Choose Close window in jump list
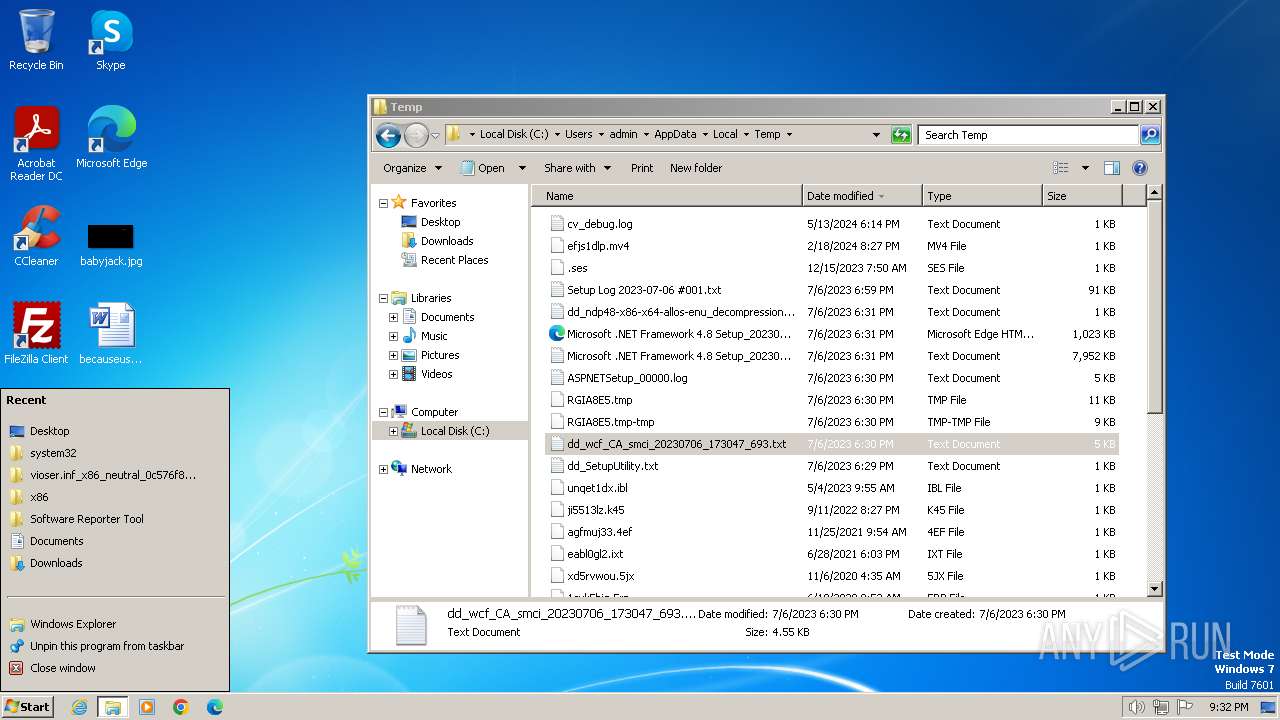1280x720 pixels. tap(115, 668)
